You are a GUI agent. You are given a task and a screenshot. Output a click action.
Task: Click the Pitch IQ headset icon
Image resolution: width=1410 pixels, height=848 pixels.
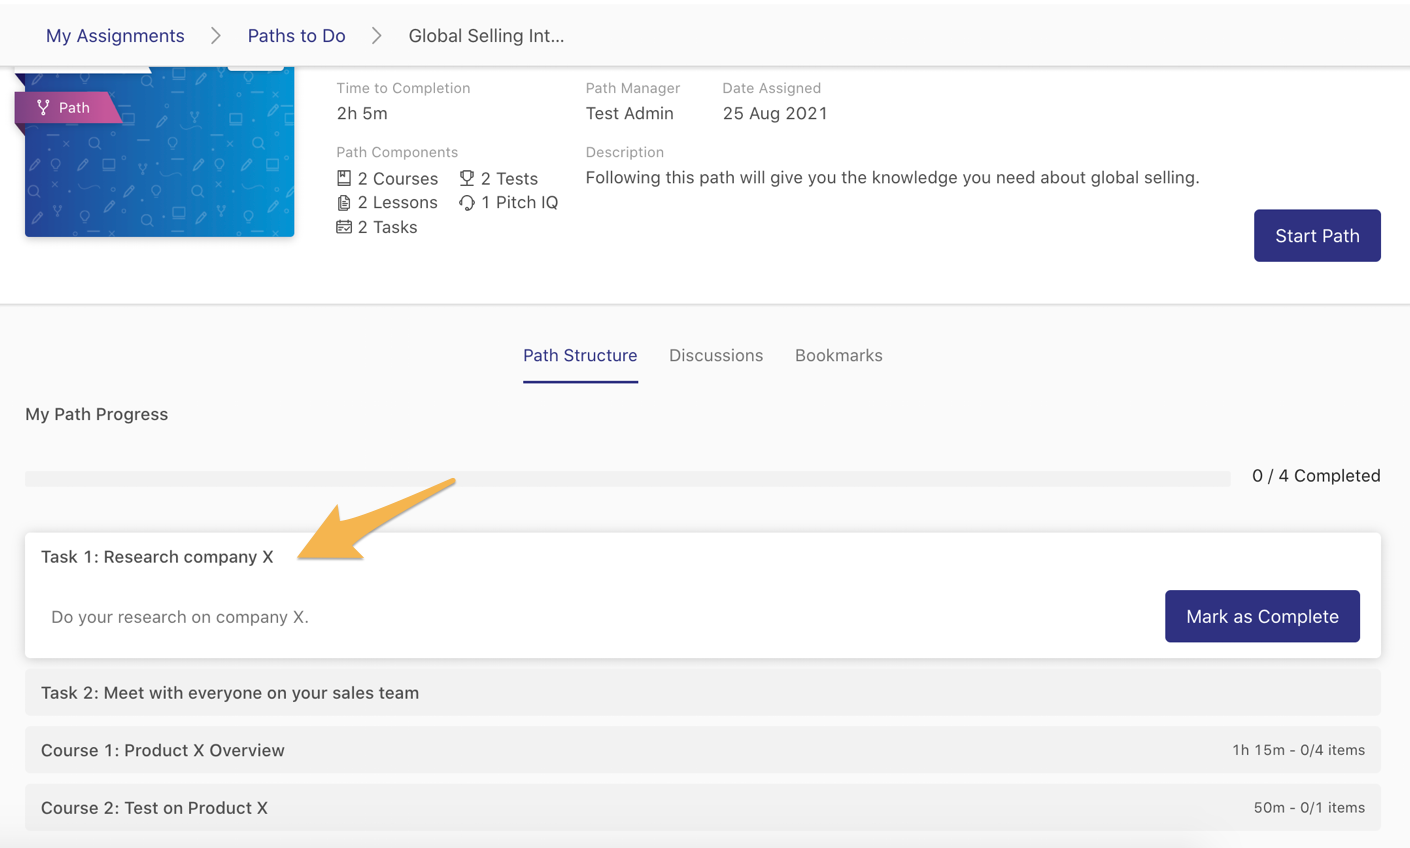tap(467, 203)
